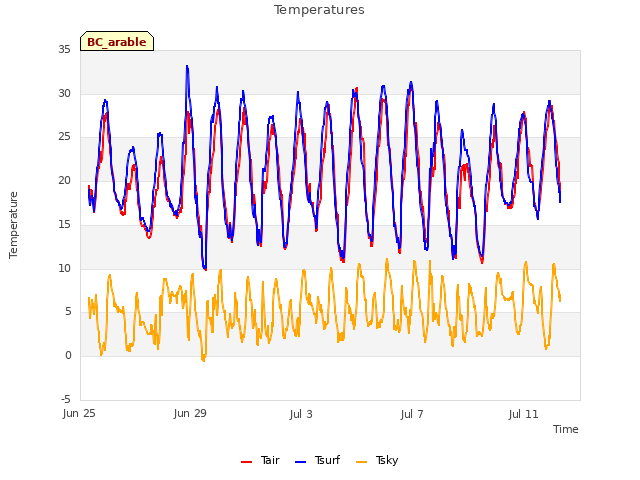Click the Tair legend label
Screen dimensions: 640x480
pos(270,460)
